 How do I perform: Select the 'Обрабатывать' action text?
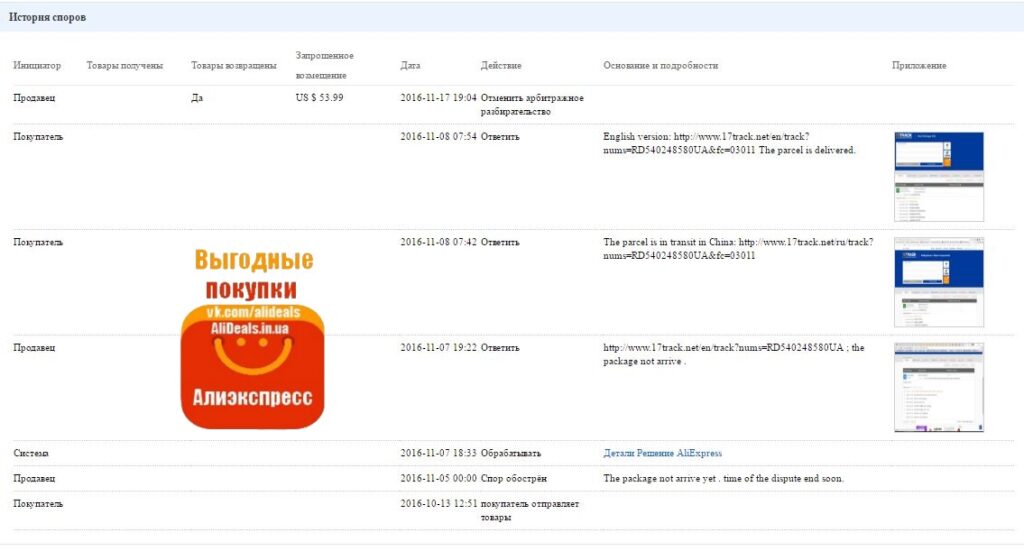point(511,453)
